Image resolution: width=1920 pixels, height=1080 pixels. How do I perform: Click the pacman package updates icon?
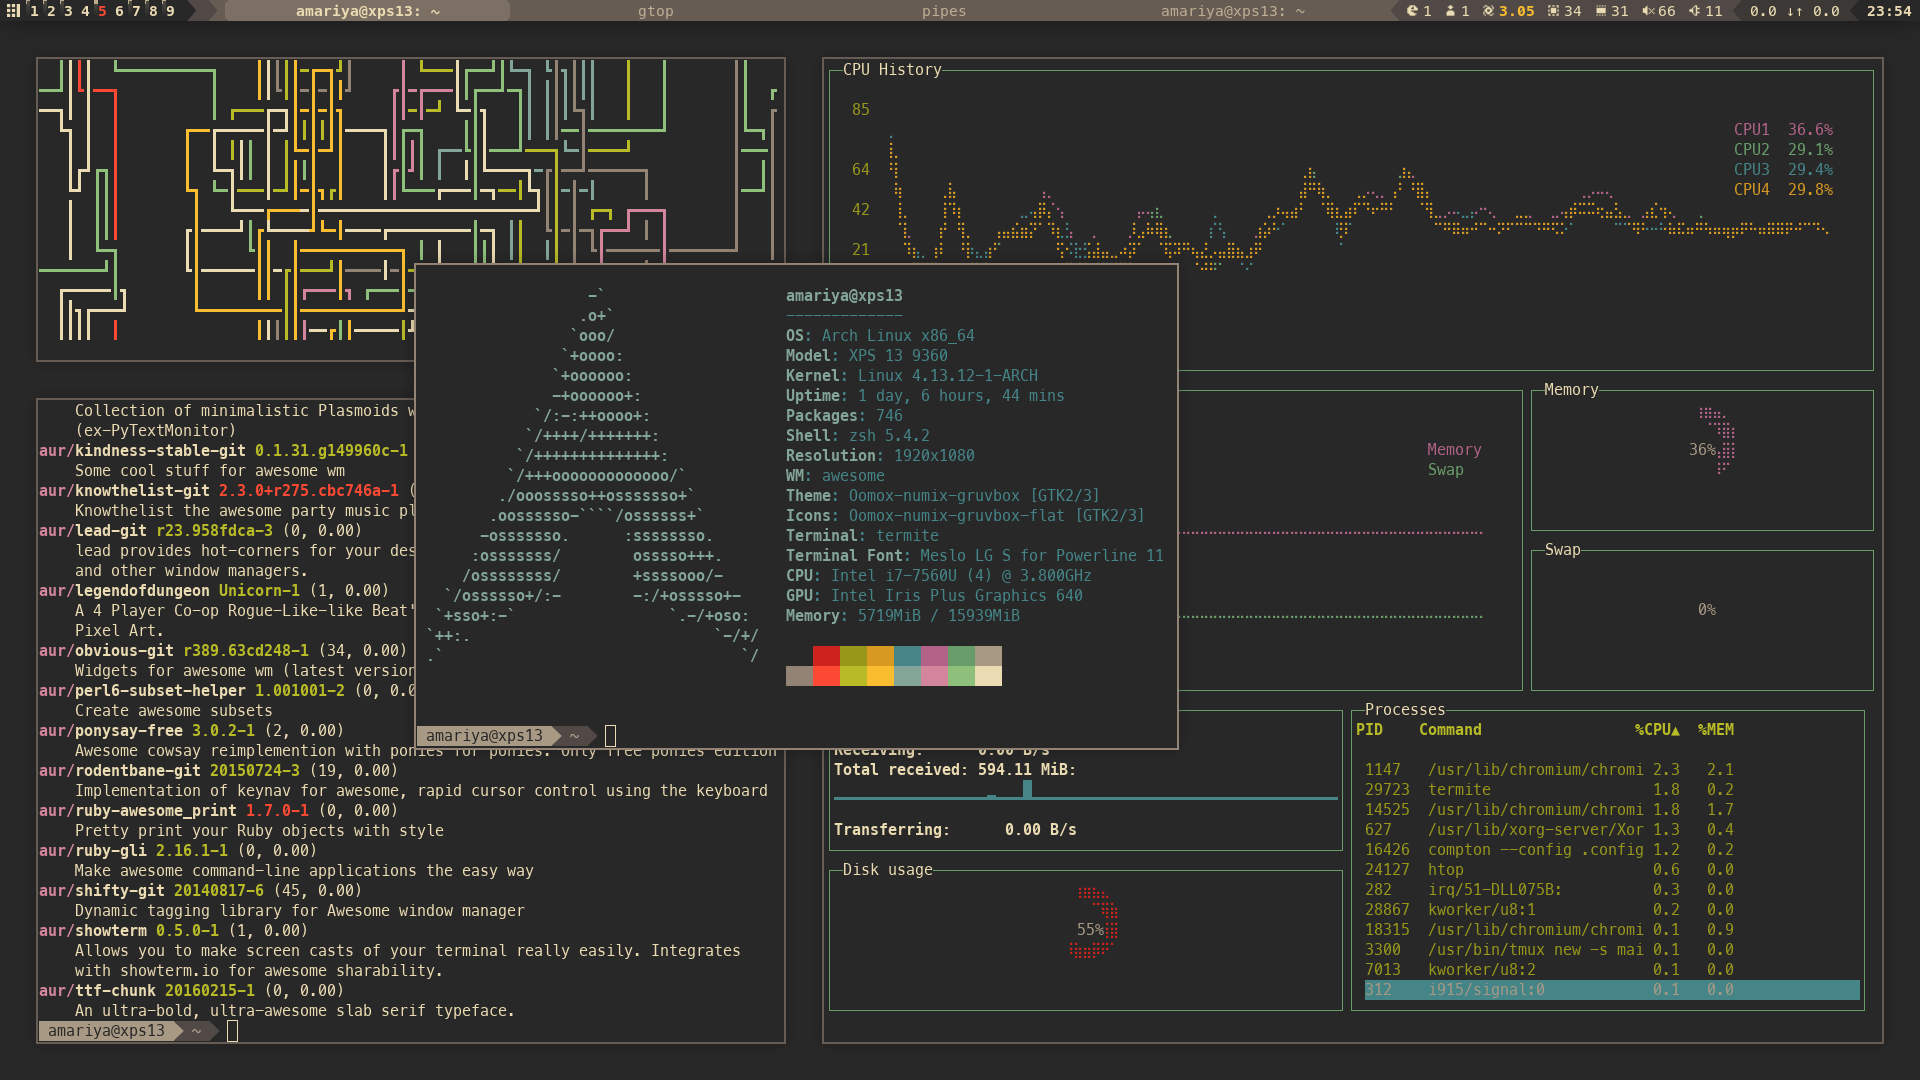pyautogui.click(x=1412, y=11)
